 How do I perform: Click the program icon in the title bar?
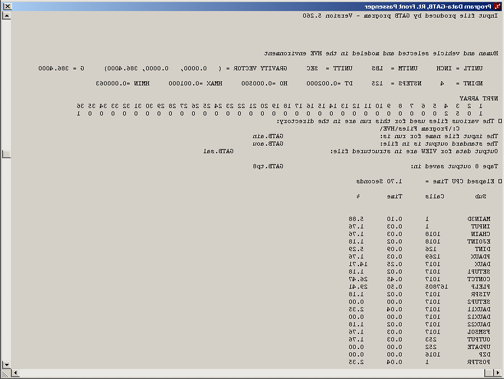click(497, 6)
